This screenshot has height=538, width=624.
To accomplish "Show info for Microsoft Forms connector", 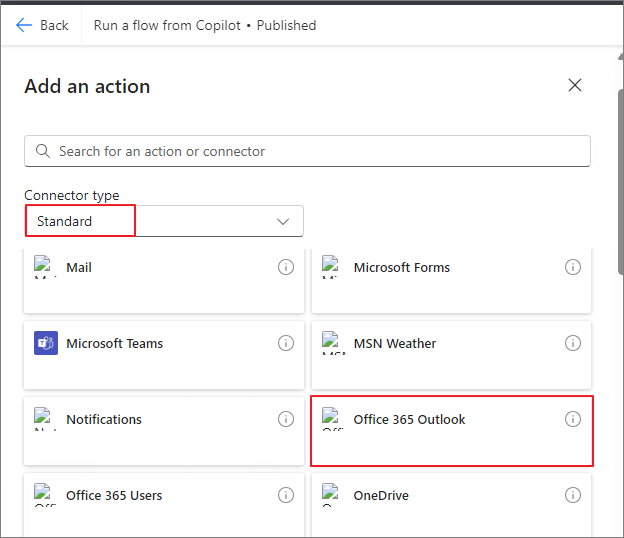I will [573, 267].
